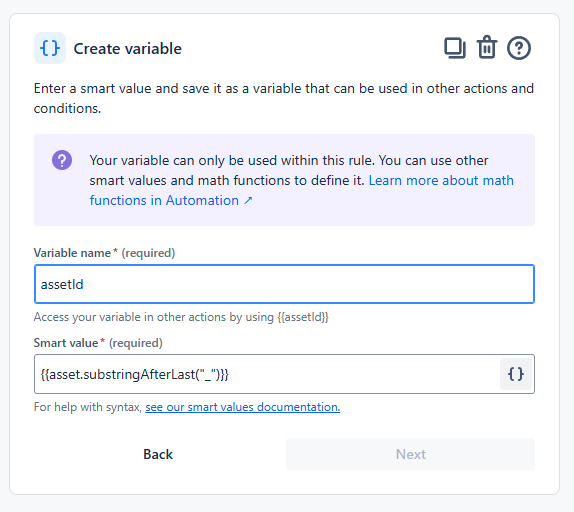The width and height of the screenshot is (574, 512).
Task: Click the purple info panel message text
Action: (x=302, y=180)
